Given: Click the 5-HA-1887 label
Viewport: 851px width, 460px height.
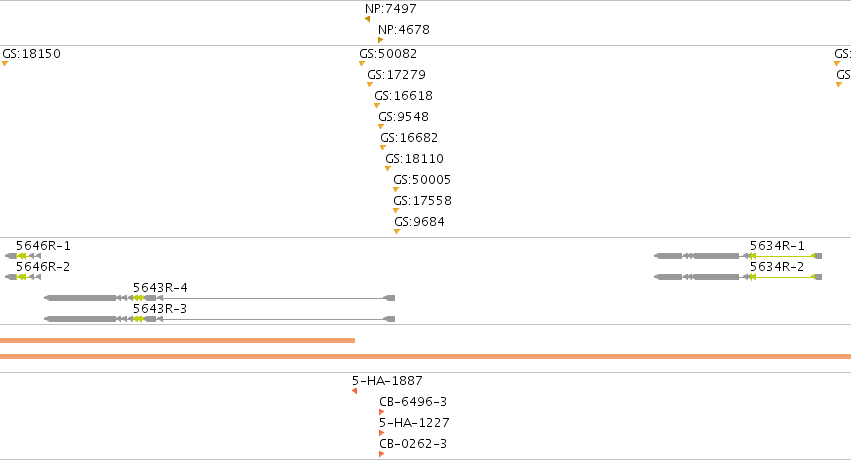Looking at the screenshot, I should point(387,381).
